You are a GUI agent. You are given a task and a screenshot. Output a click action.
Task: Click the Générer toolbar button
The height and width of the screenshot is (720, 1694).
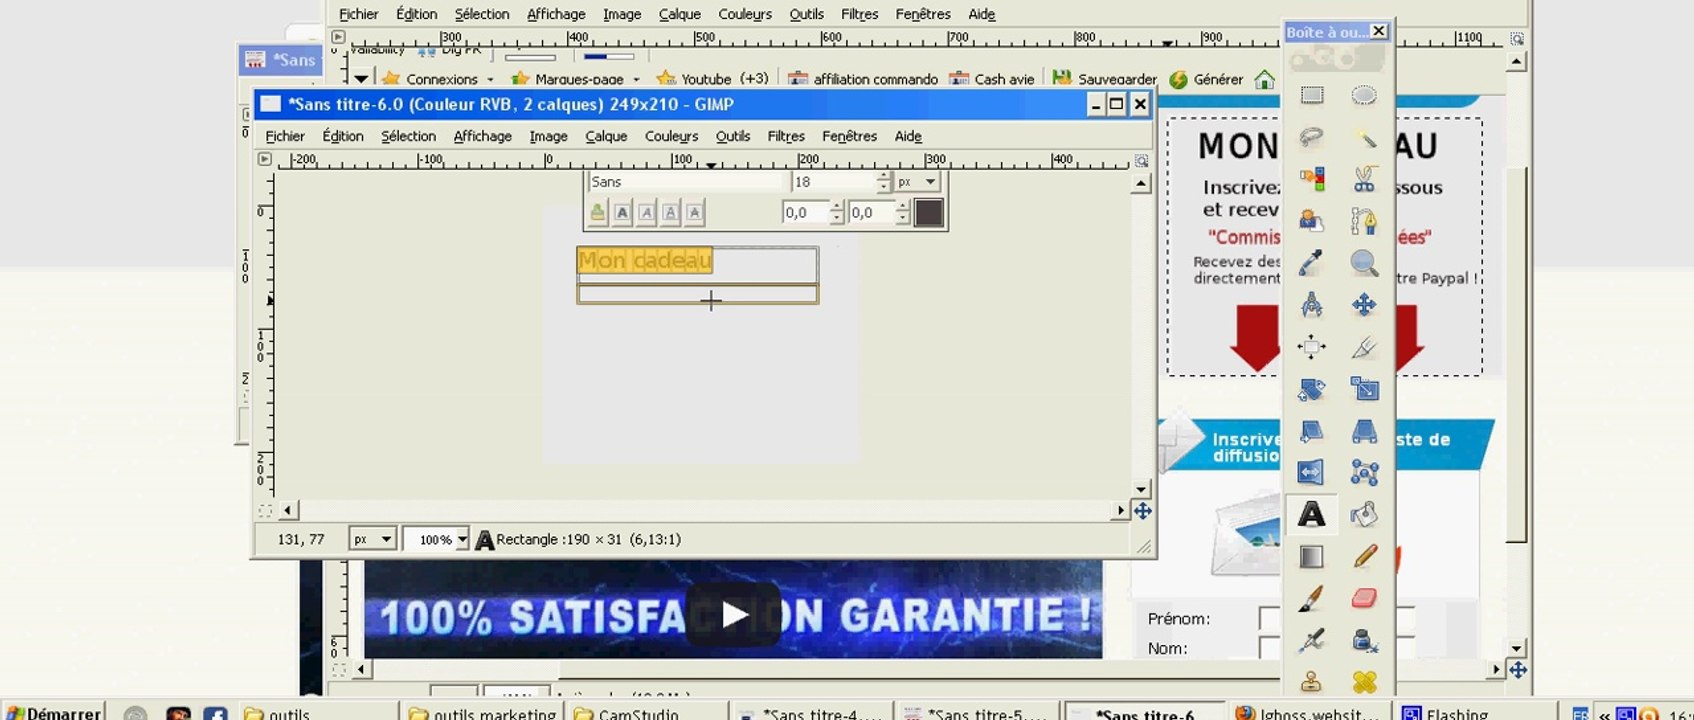tap(1206, 79)
